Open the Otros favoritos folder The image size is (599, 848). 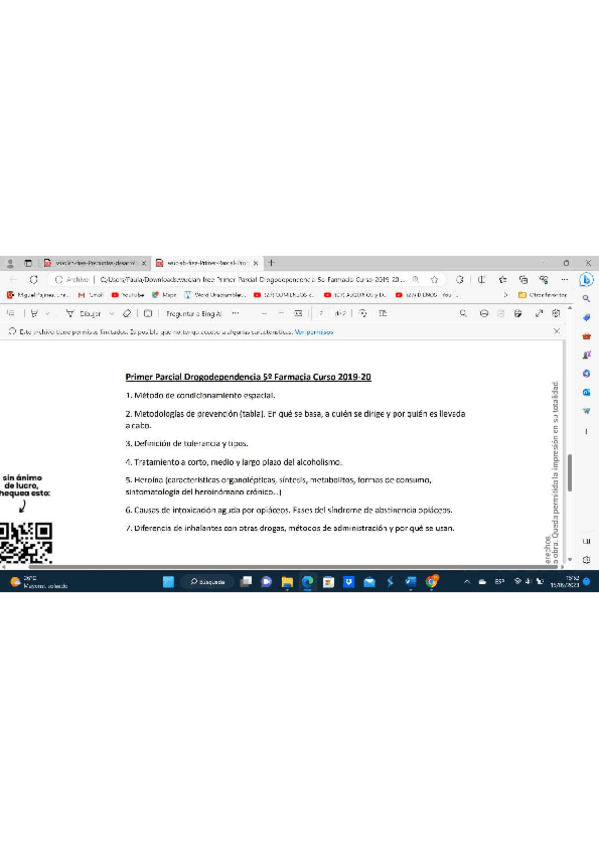[543, 295]
